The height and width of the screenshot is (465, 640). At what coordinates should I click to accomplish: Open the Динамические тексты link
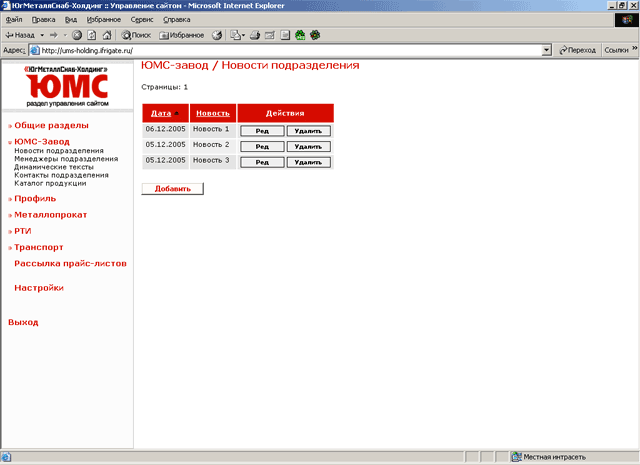[54, 167]
